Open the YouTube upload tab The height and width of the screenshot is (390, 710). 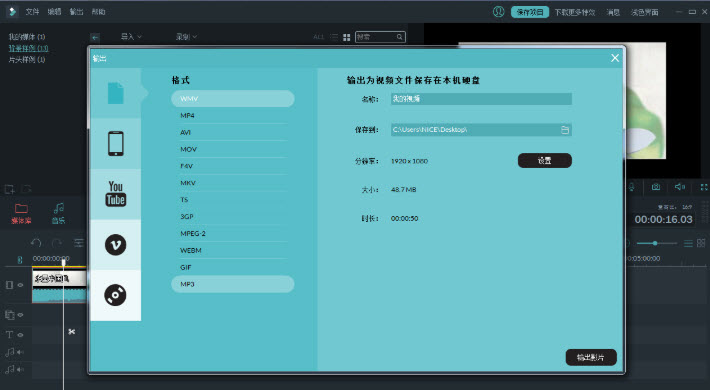pyautogui.click(x=115, y=194)
